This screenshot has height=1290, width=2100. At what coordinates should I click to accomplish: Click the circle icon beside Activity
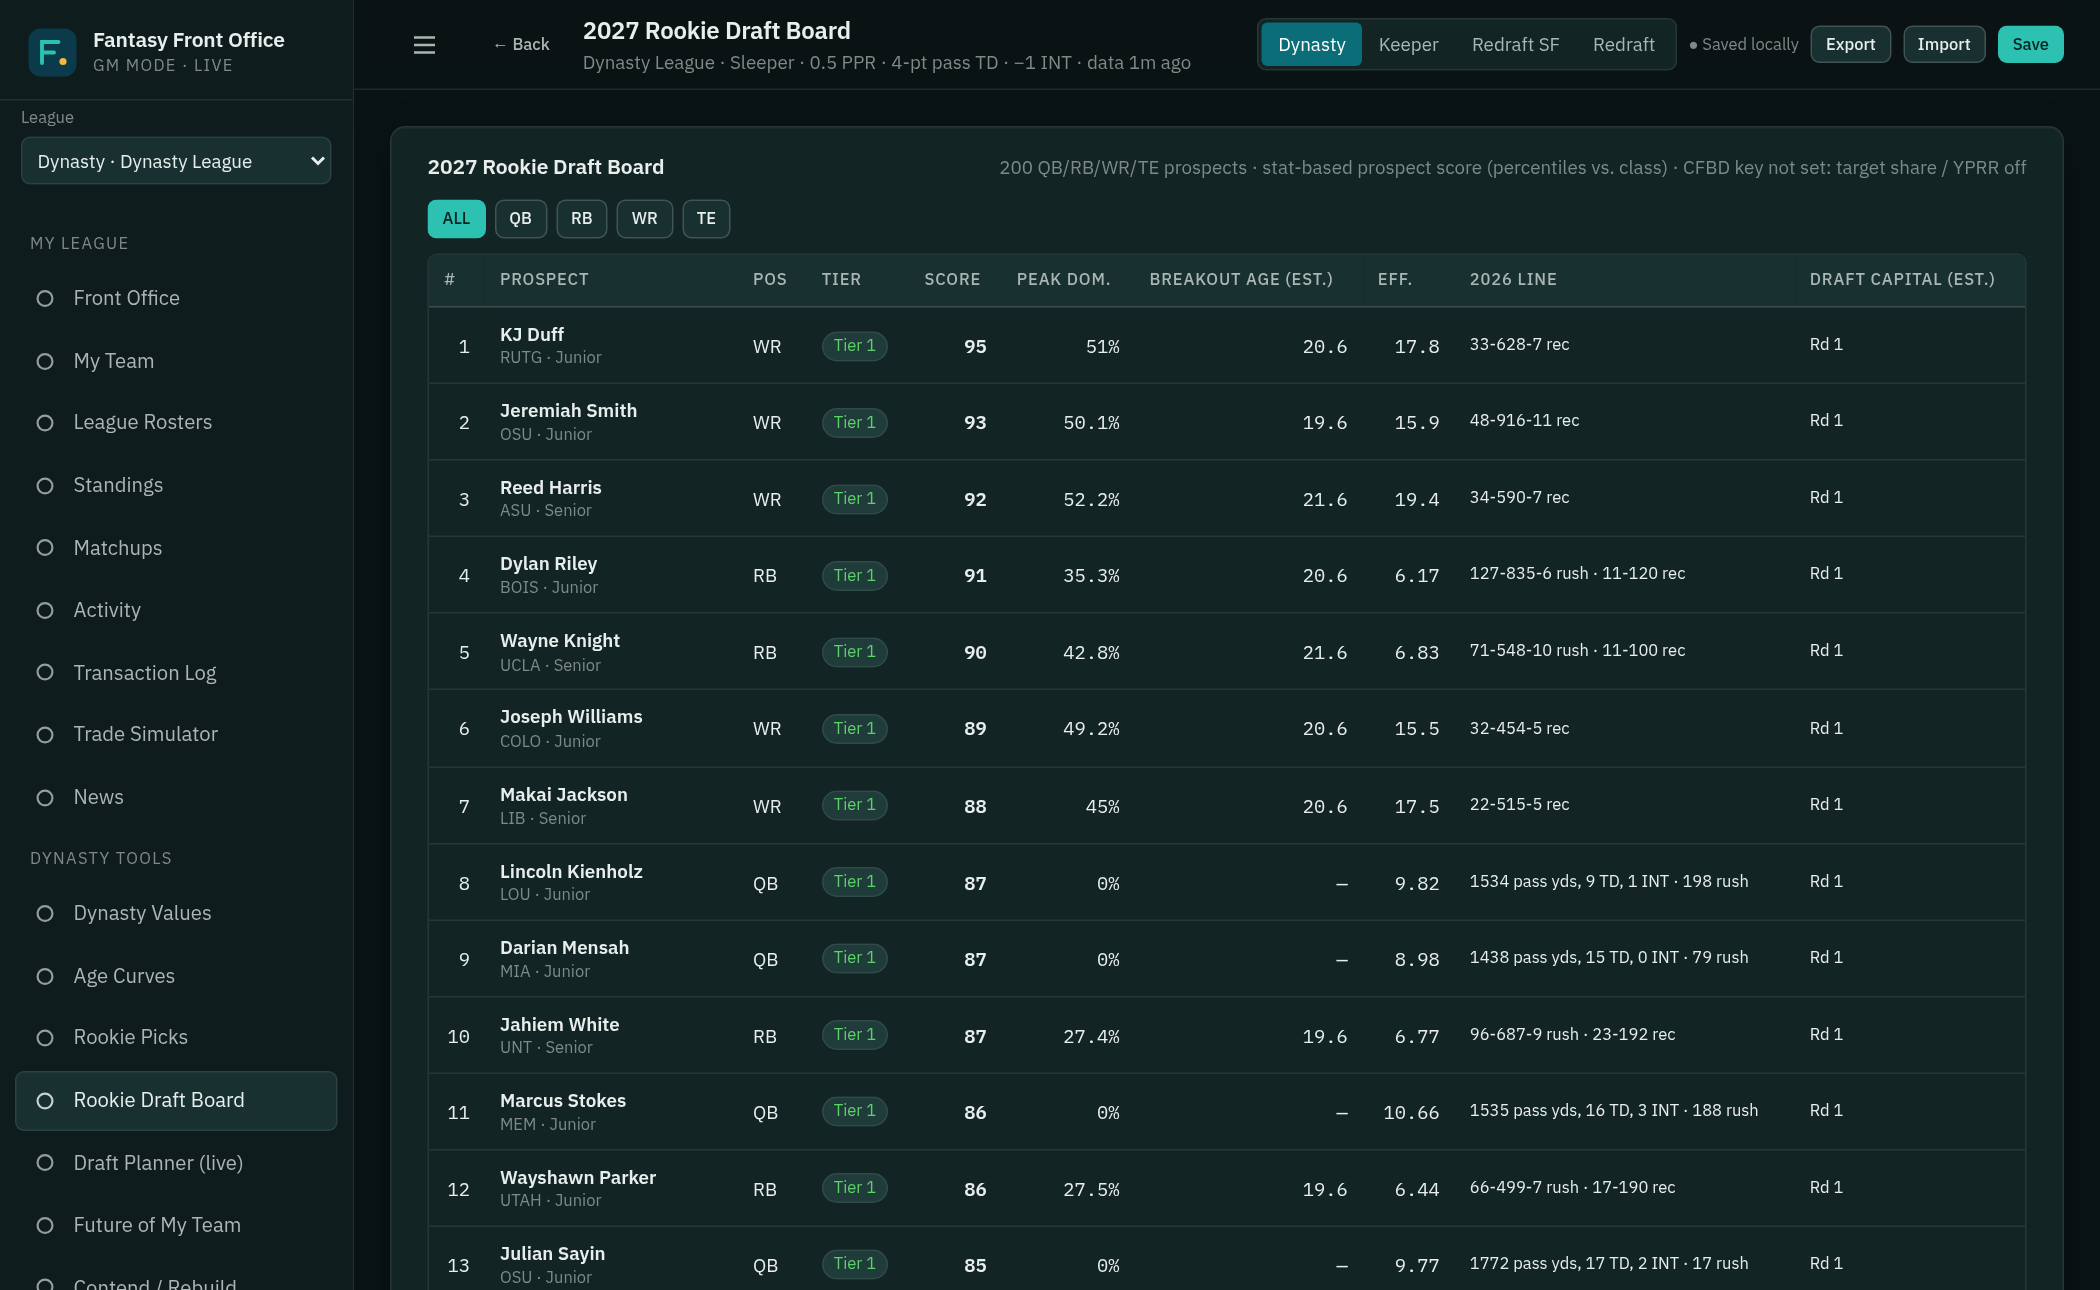(45, 611)
